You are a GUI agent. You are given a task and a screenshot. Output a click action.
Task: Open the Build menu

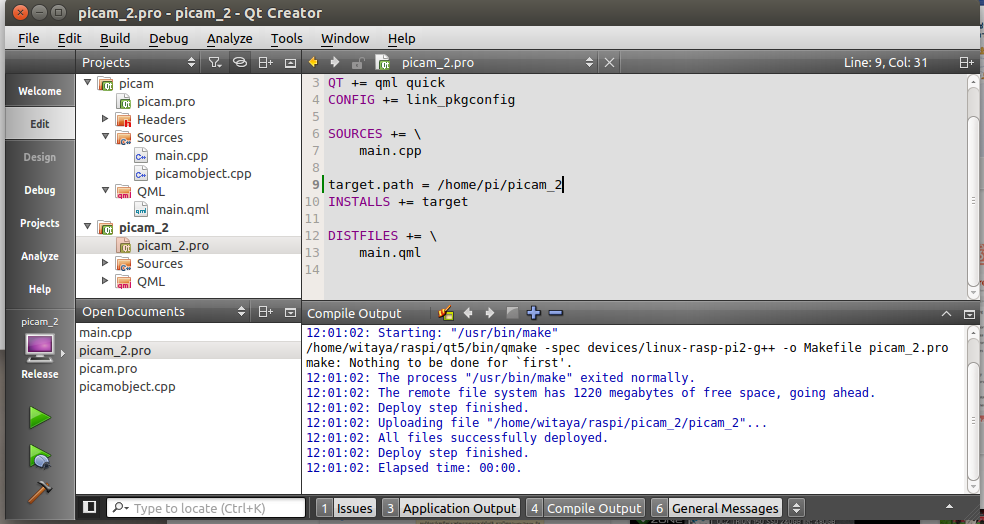[x=115, y=38]
